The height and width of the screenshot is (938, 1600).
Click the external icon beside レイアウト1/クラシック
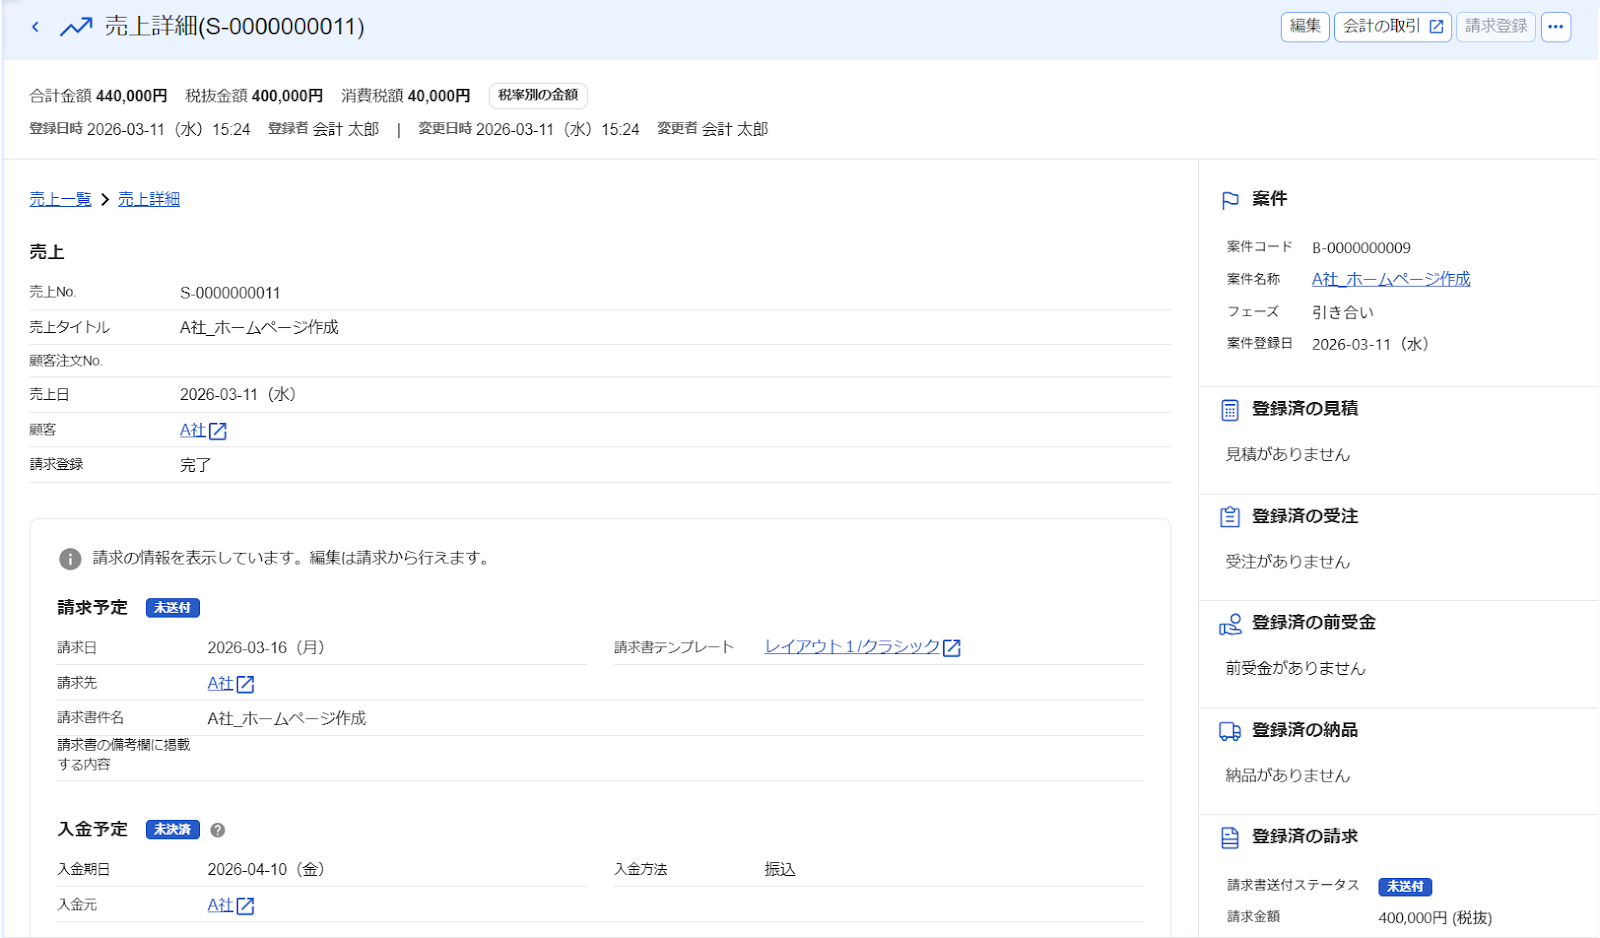pos(952,648)
